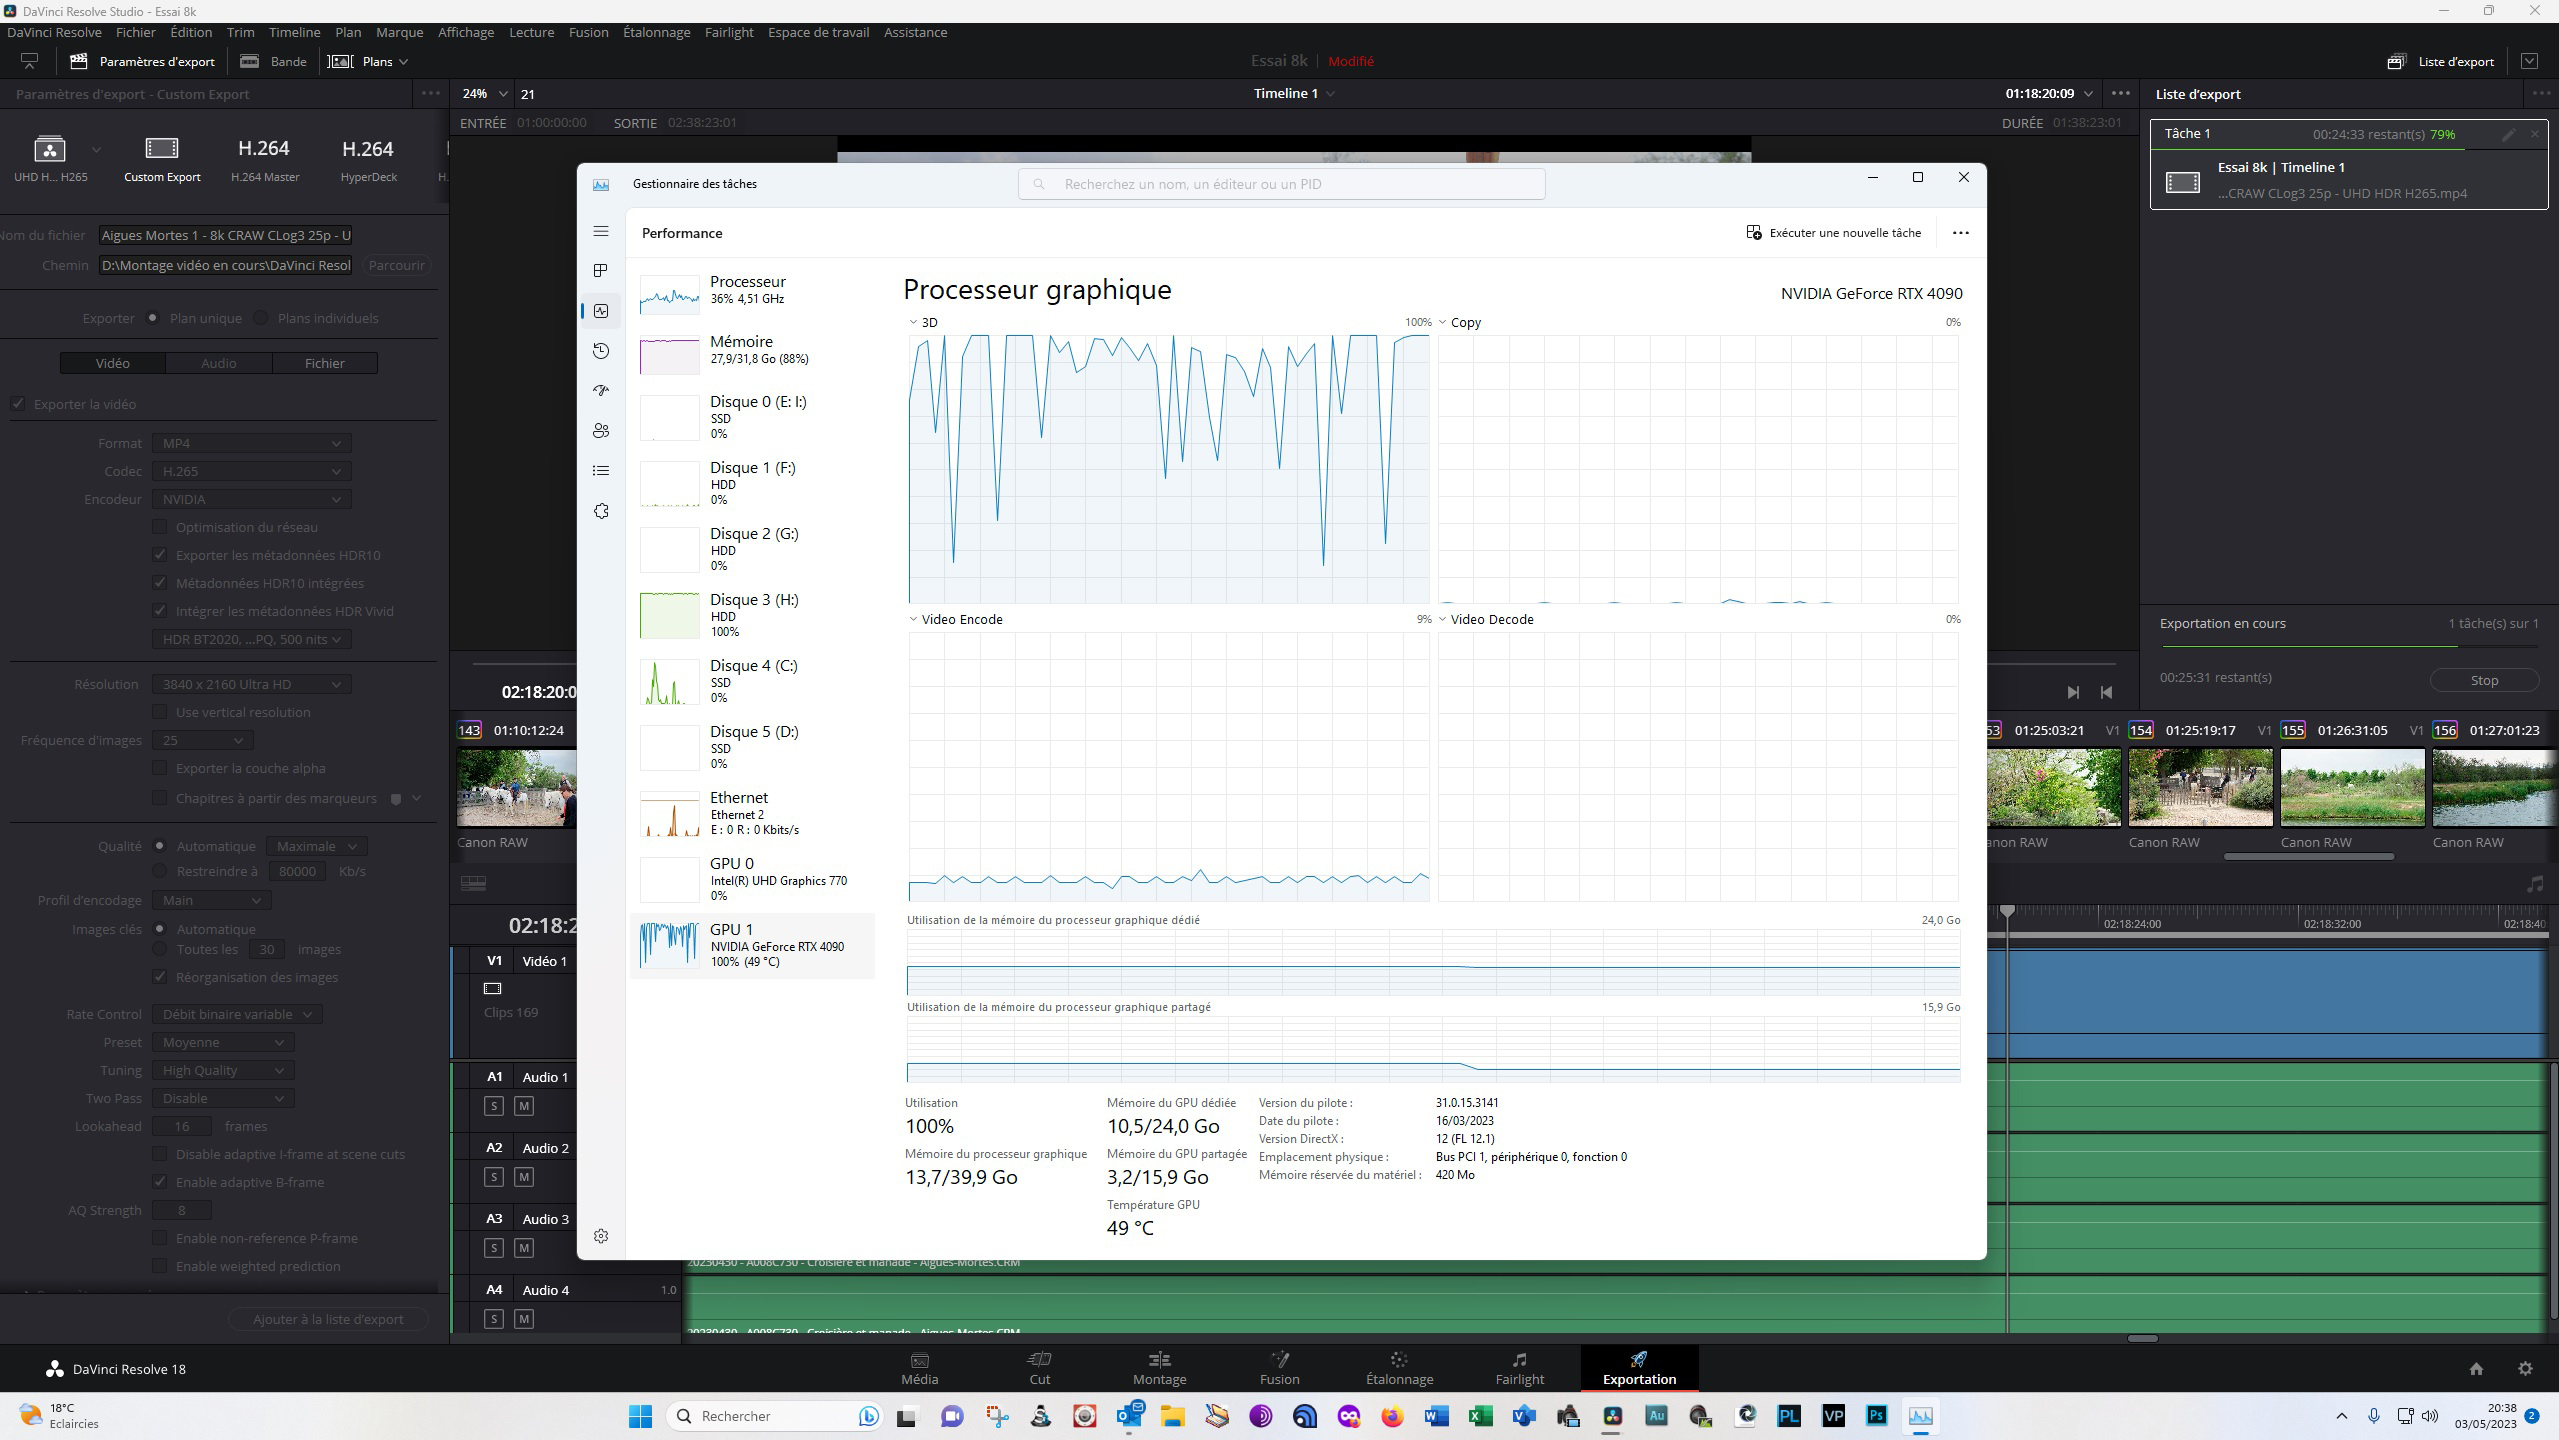Open the Étalonnage menu
Viewport: 2559px width, 1440px height.
coord(656,32)
